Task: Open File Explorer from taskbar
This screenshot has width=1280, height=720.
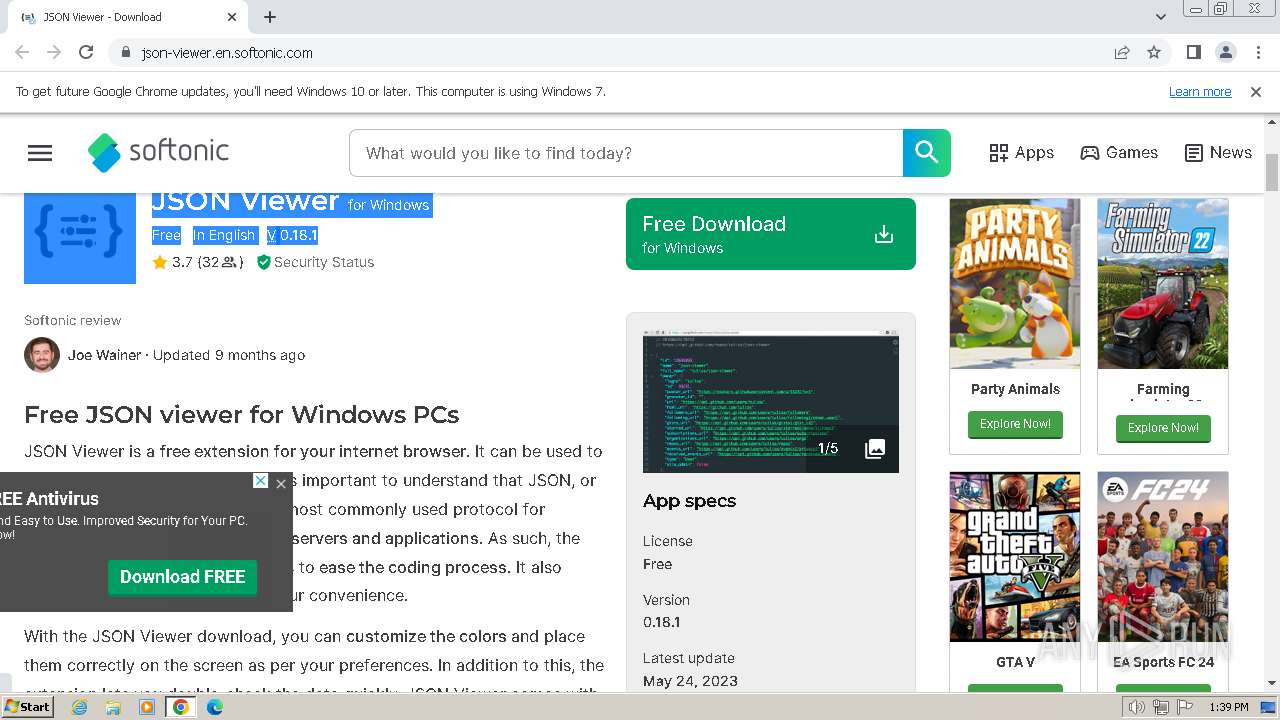Action: pos(113,707)
